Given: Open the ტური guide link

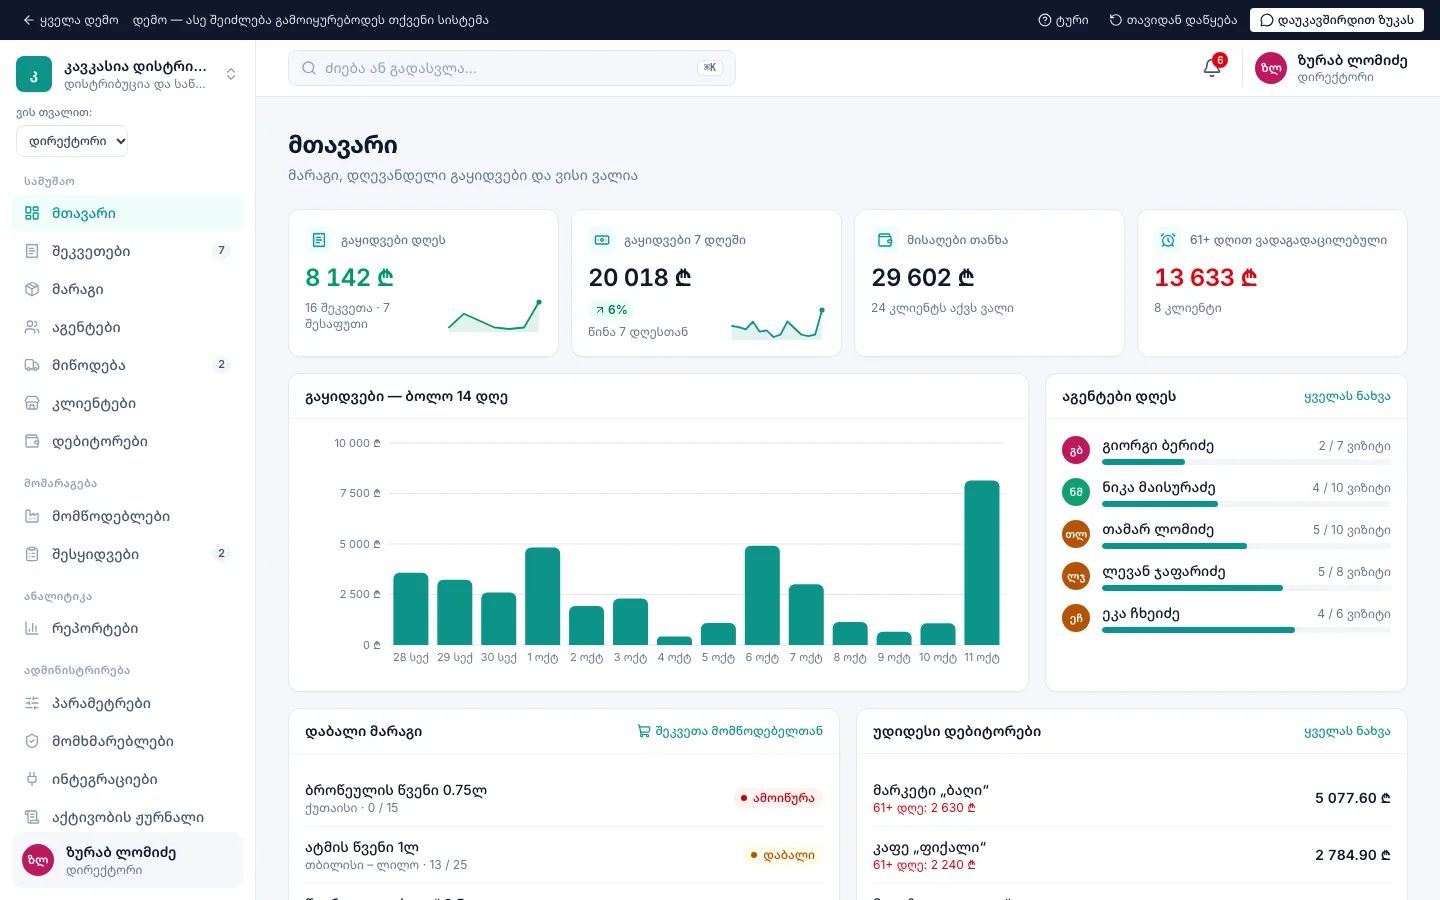Looking at the screenshot, I should (x=1063, y=20).
